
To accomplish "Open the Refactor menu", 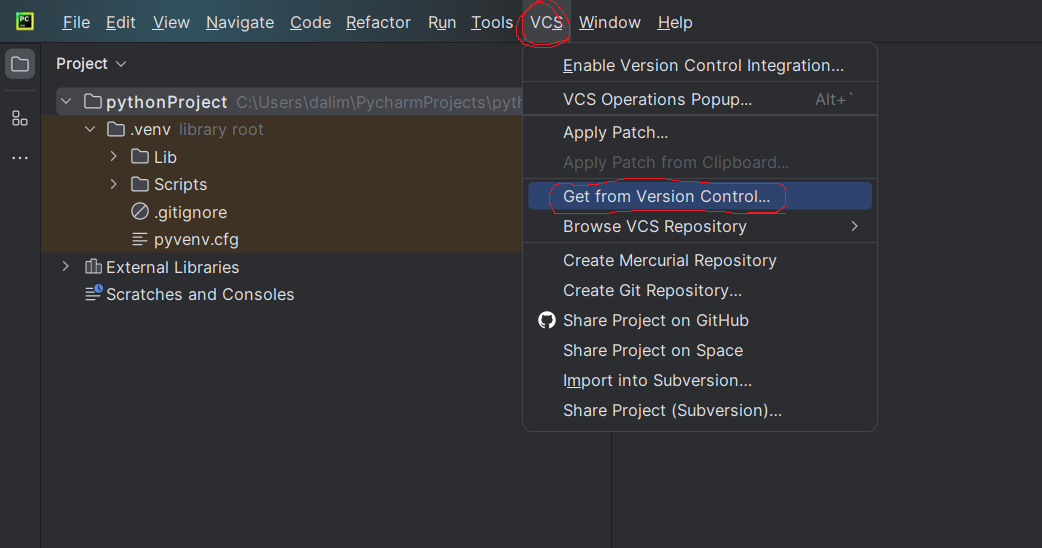I will [x=378, y=23].
